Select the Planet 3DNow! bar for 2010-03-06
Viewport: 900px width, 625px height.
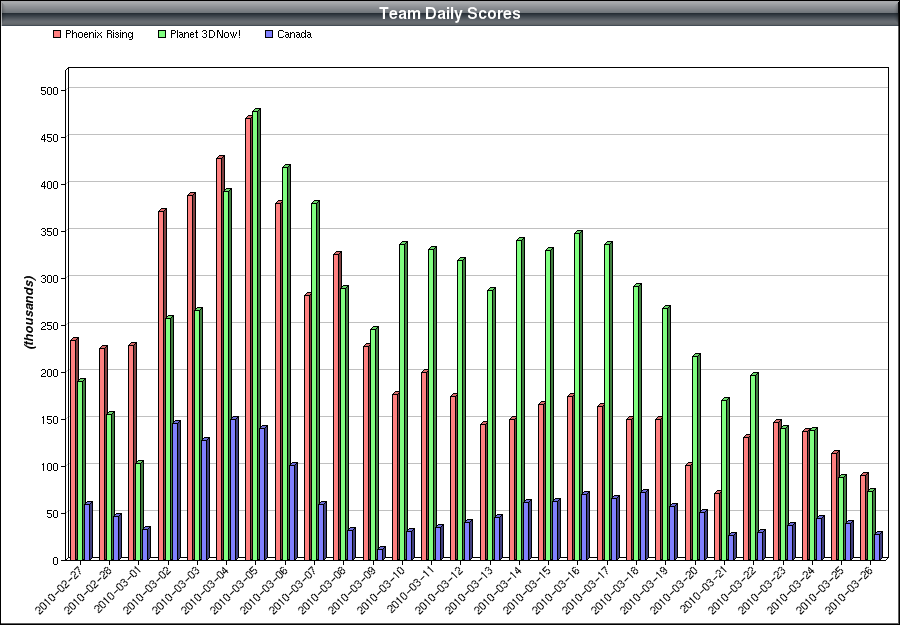pos(286,362)
